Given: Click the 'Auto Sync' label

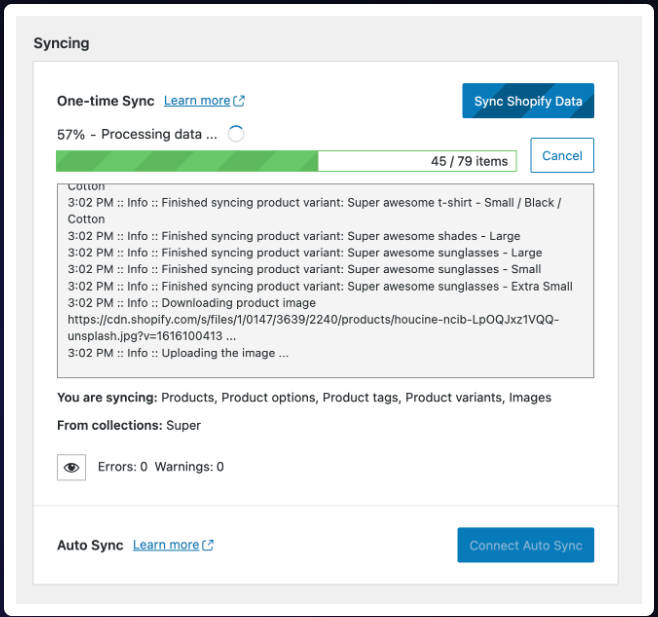Looking at the screenshot, I should click(x=90, y=545).
